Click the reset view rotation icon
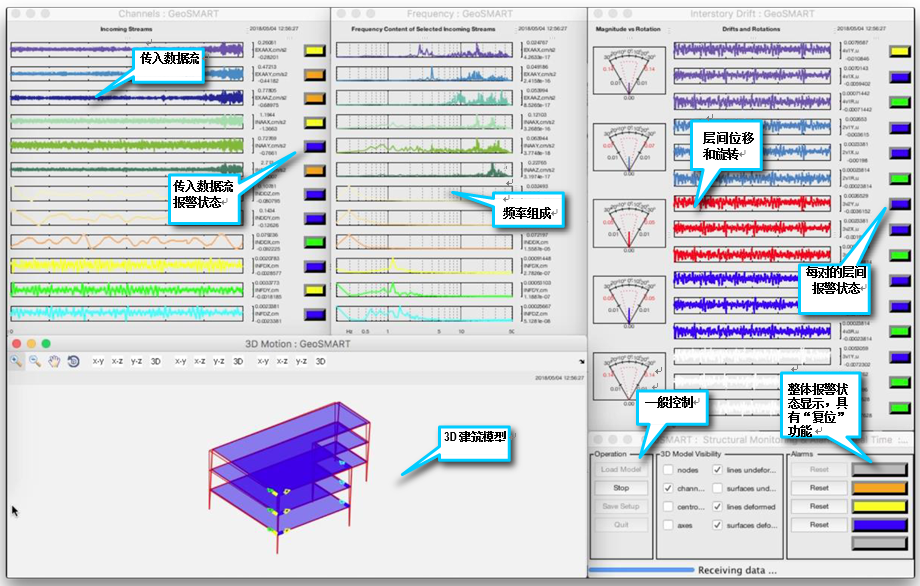The height and width of the screenshot is (586, 920). (x=73, y=361)
